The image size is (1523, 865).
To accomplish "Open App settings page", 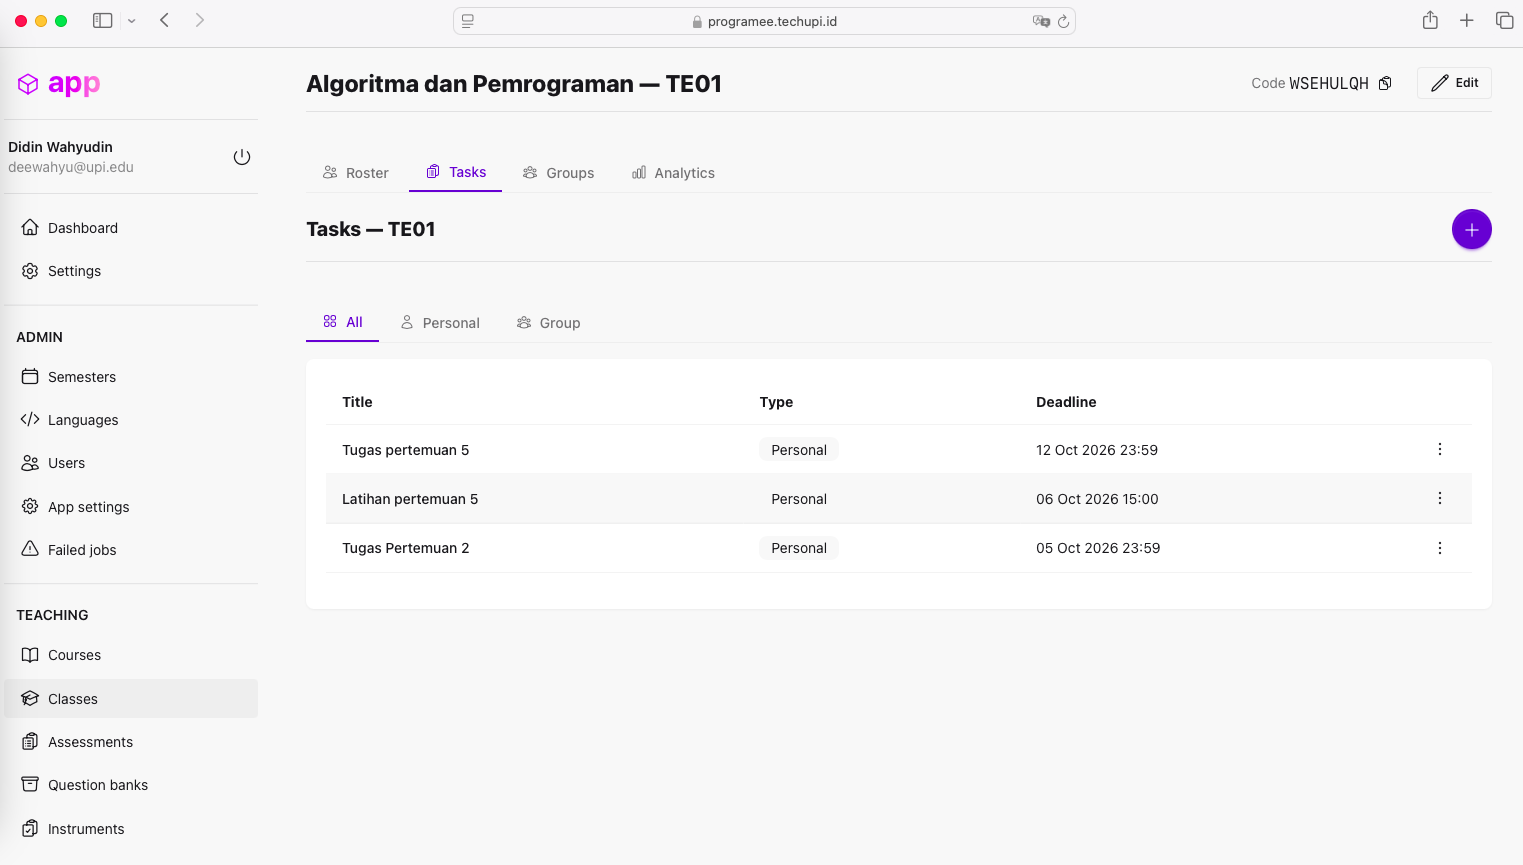I will pos(131,507).
